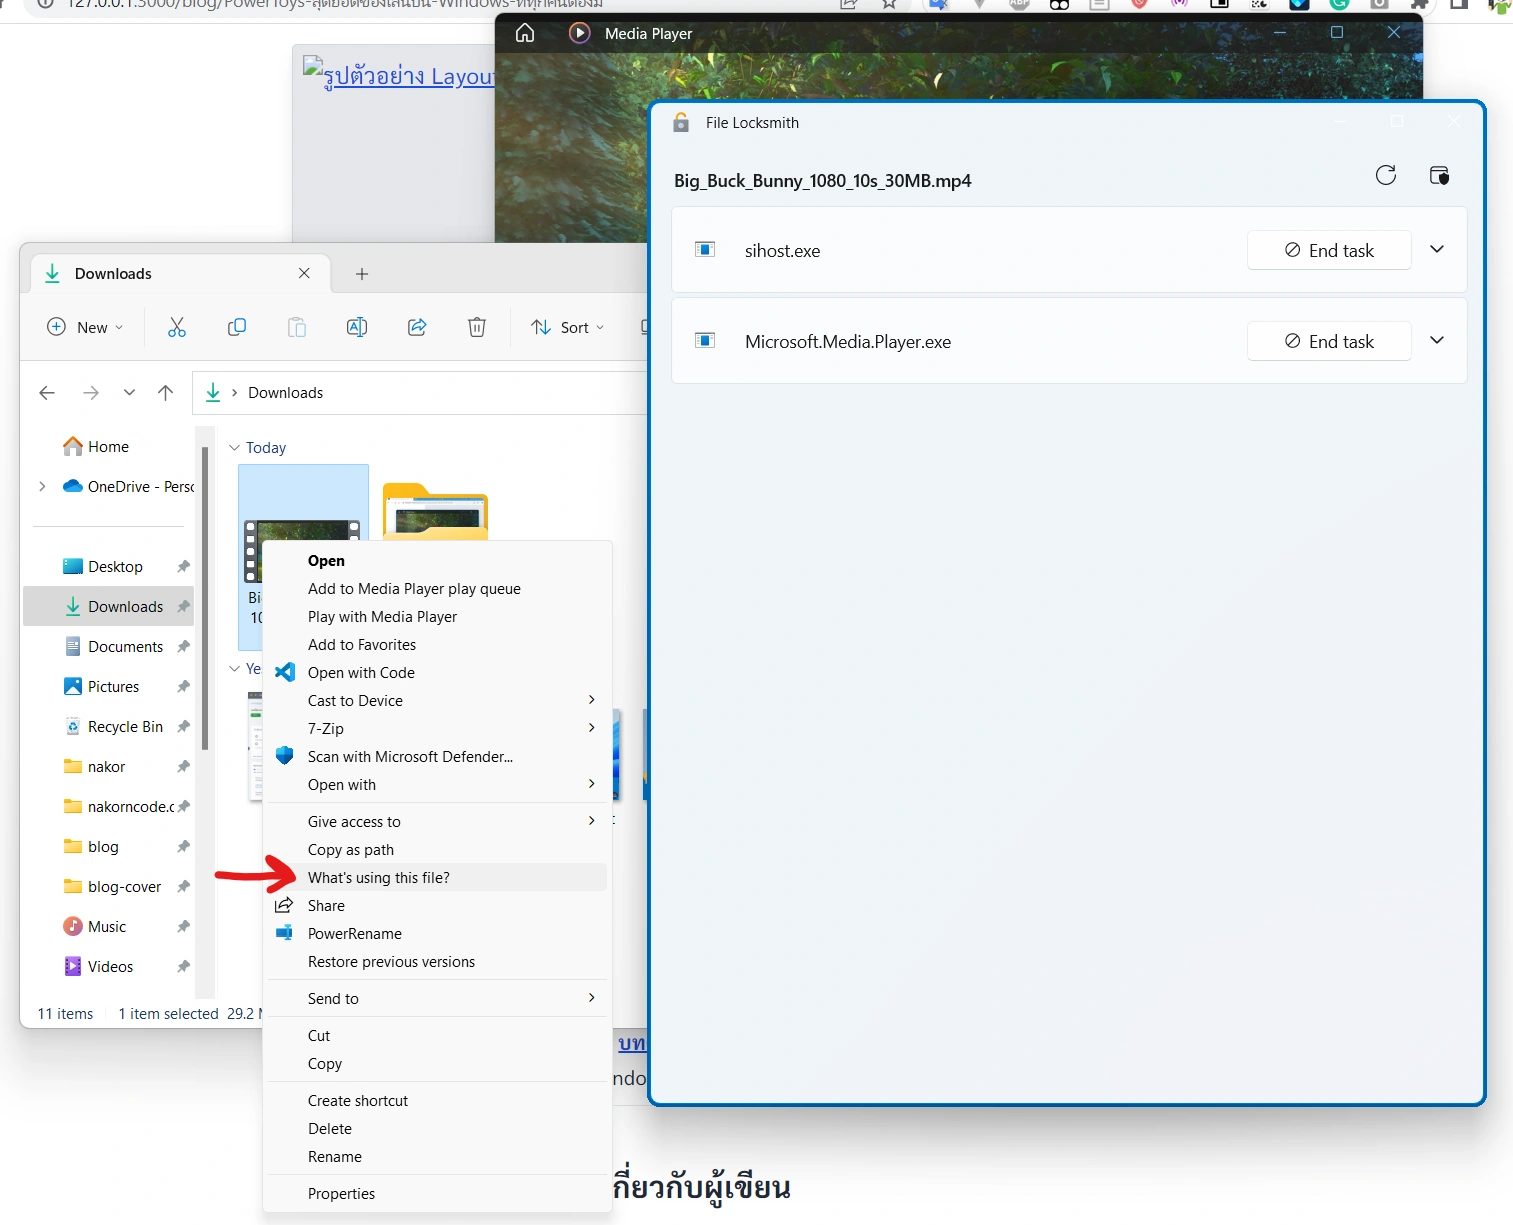Choose Add to Favorites

click(x=437, y=645)
